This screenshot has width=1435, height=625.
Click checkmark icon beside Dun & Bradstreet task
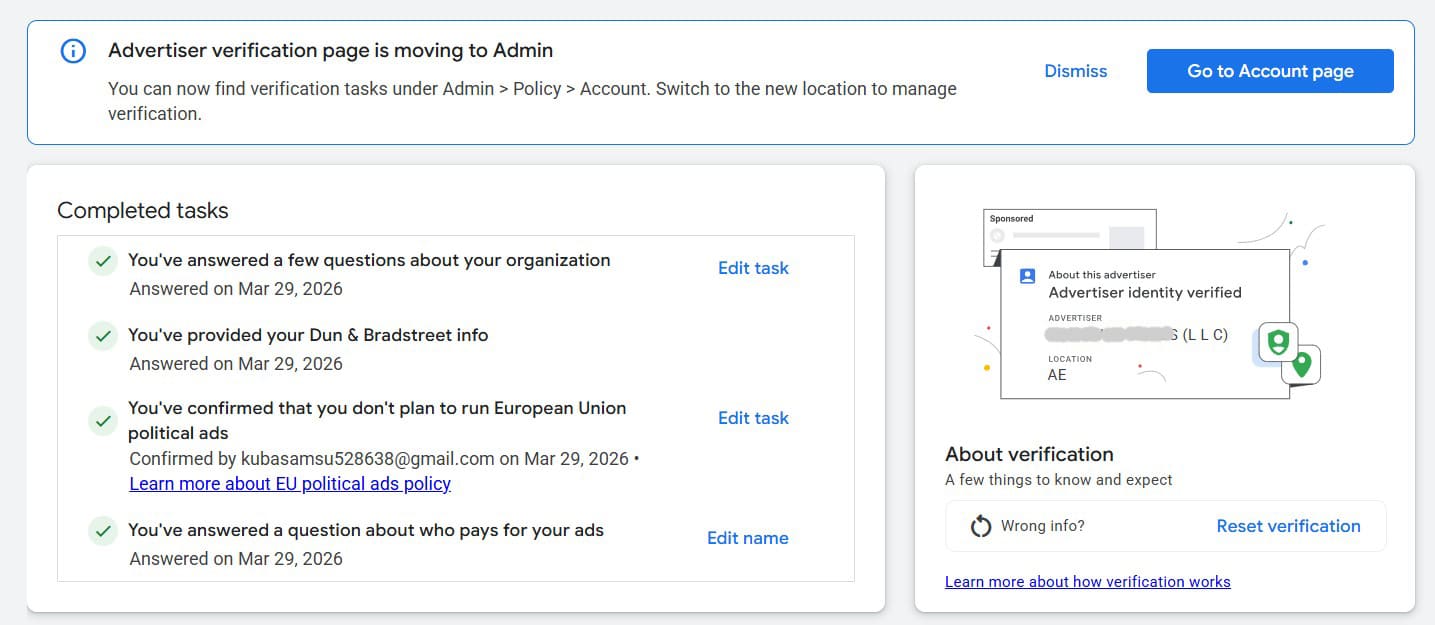[x=102, y=337]
